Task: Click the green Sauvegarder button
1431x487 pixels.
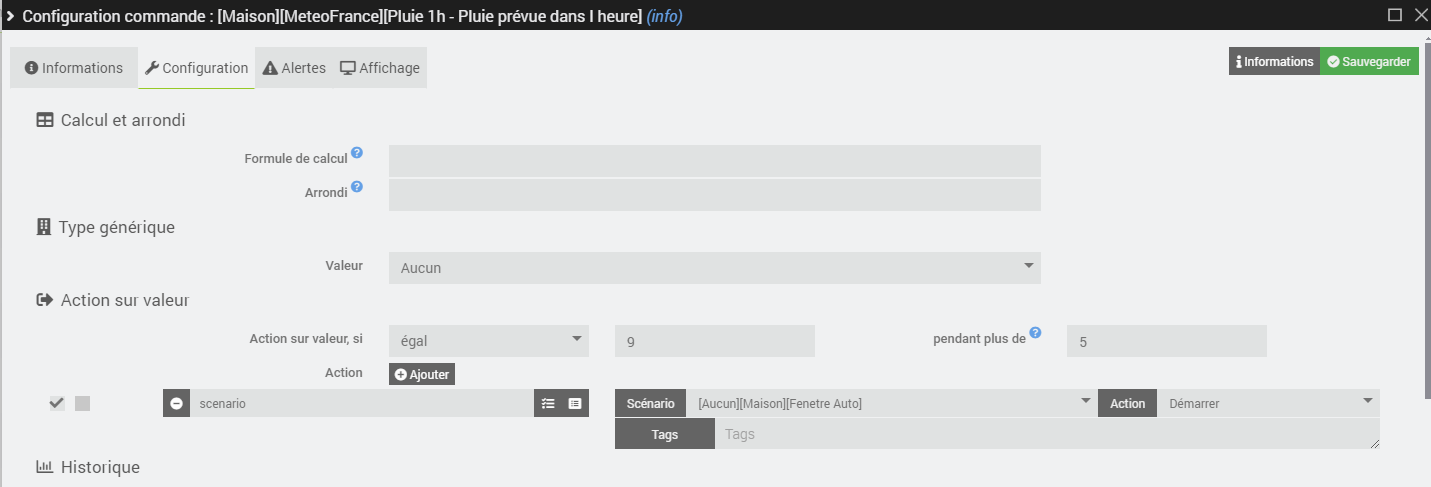Action: point(1369,61)
